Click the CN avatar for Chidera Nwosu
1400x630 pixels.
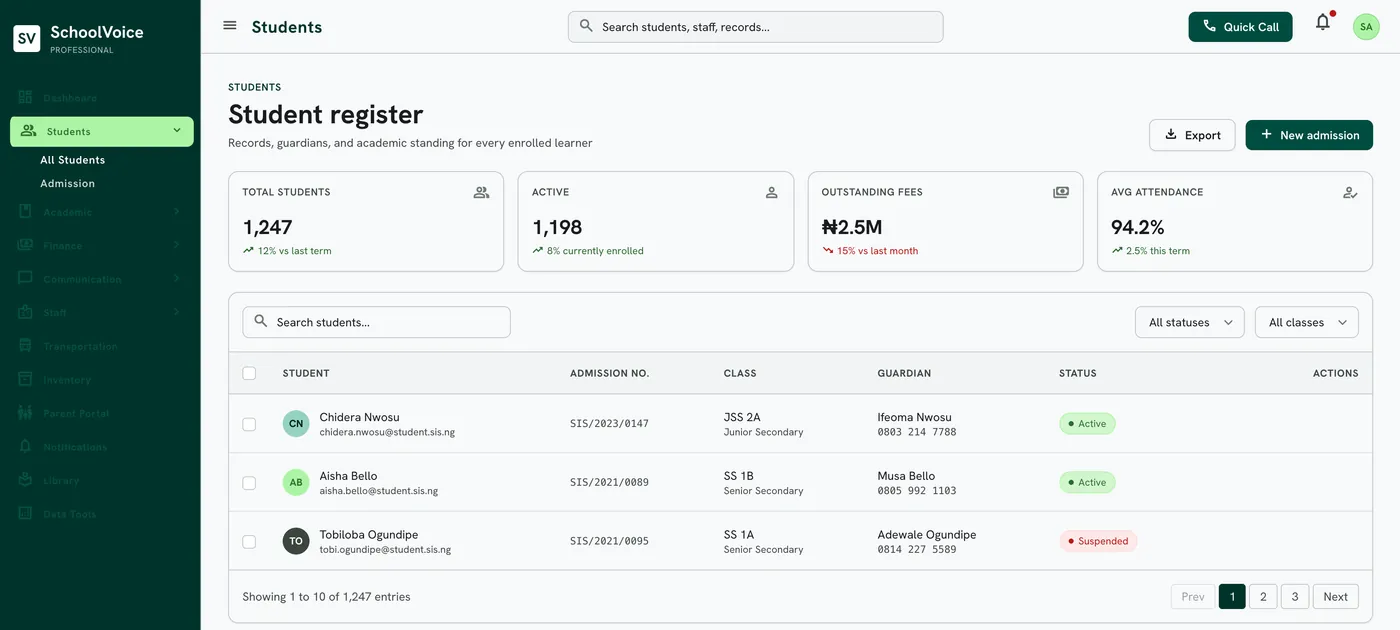coord(296,424)
